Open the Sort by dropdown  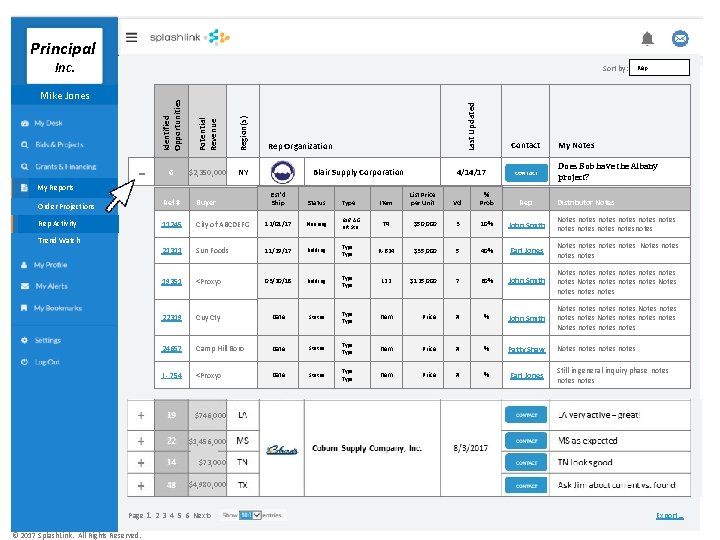click(x=659, y=68)
